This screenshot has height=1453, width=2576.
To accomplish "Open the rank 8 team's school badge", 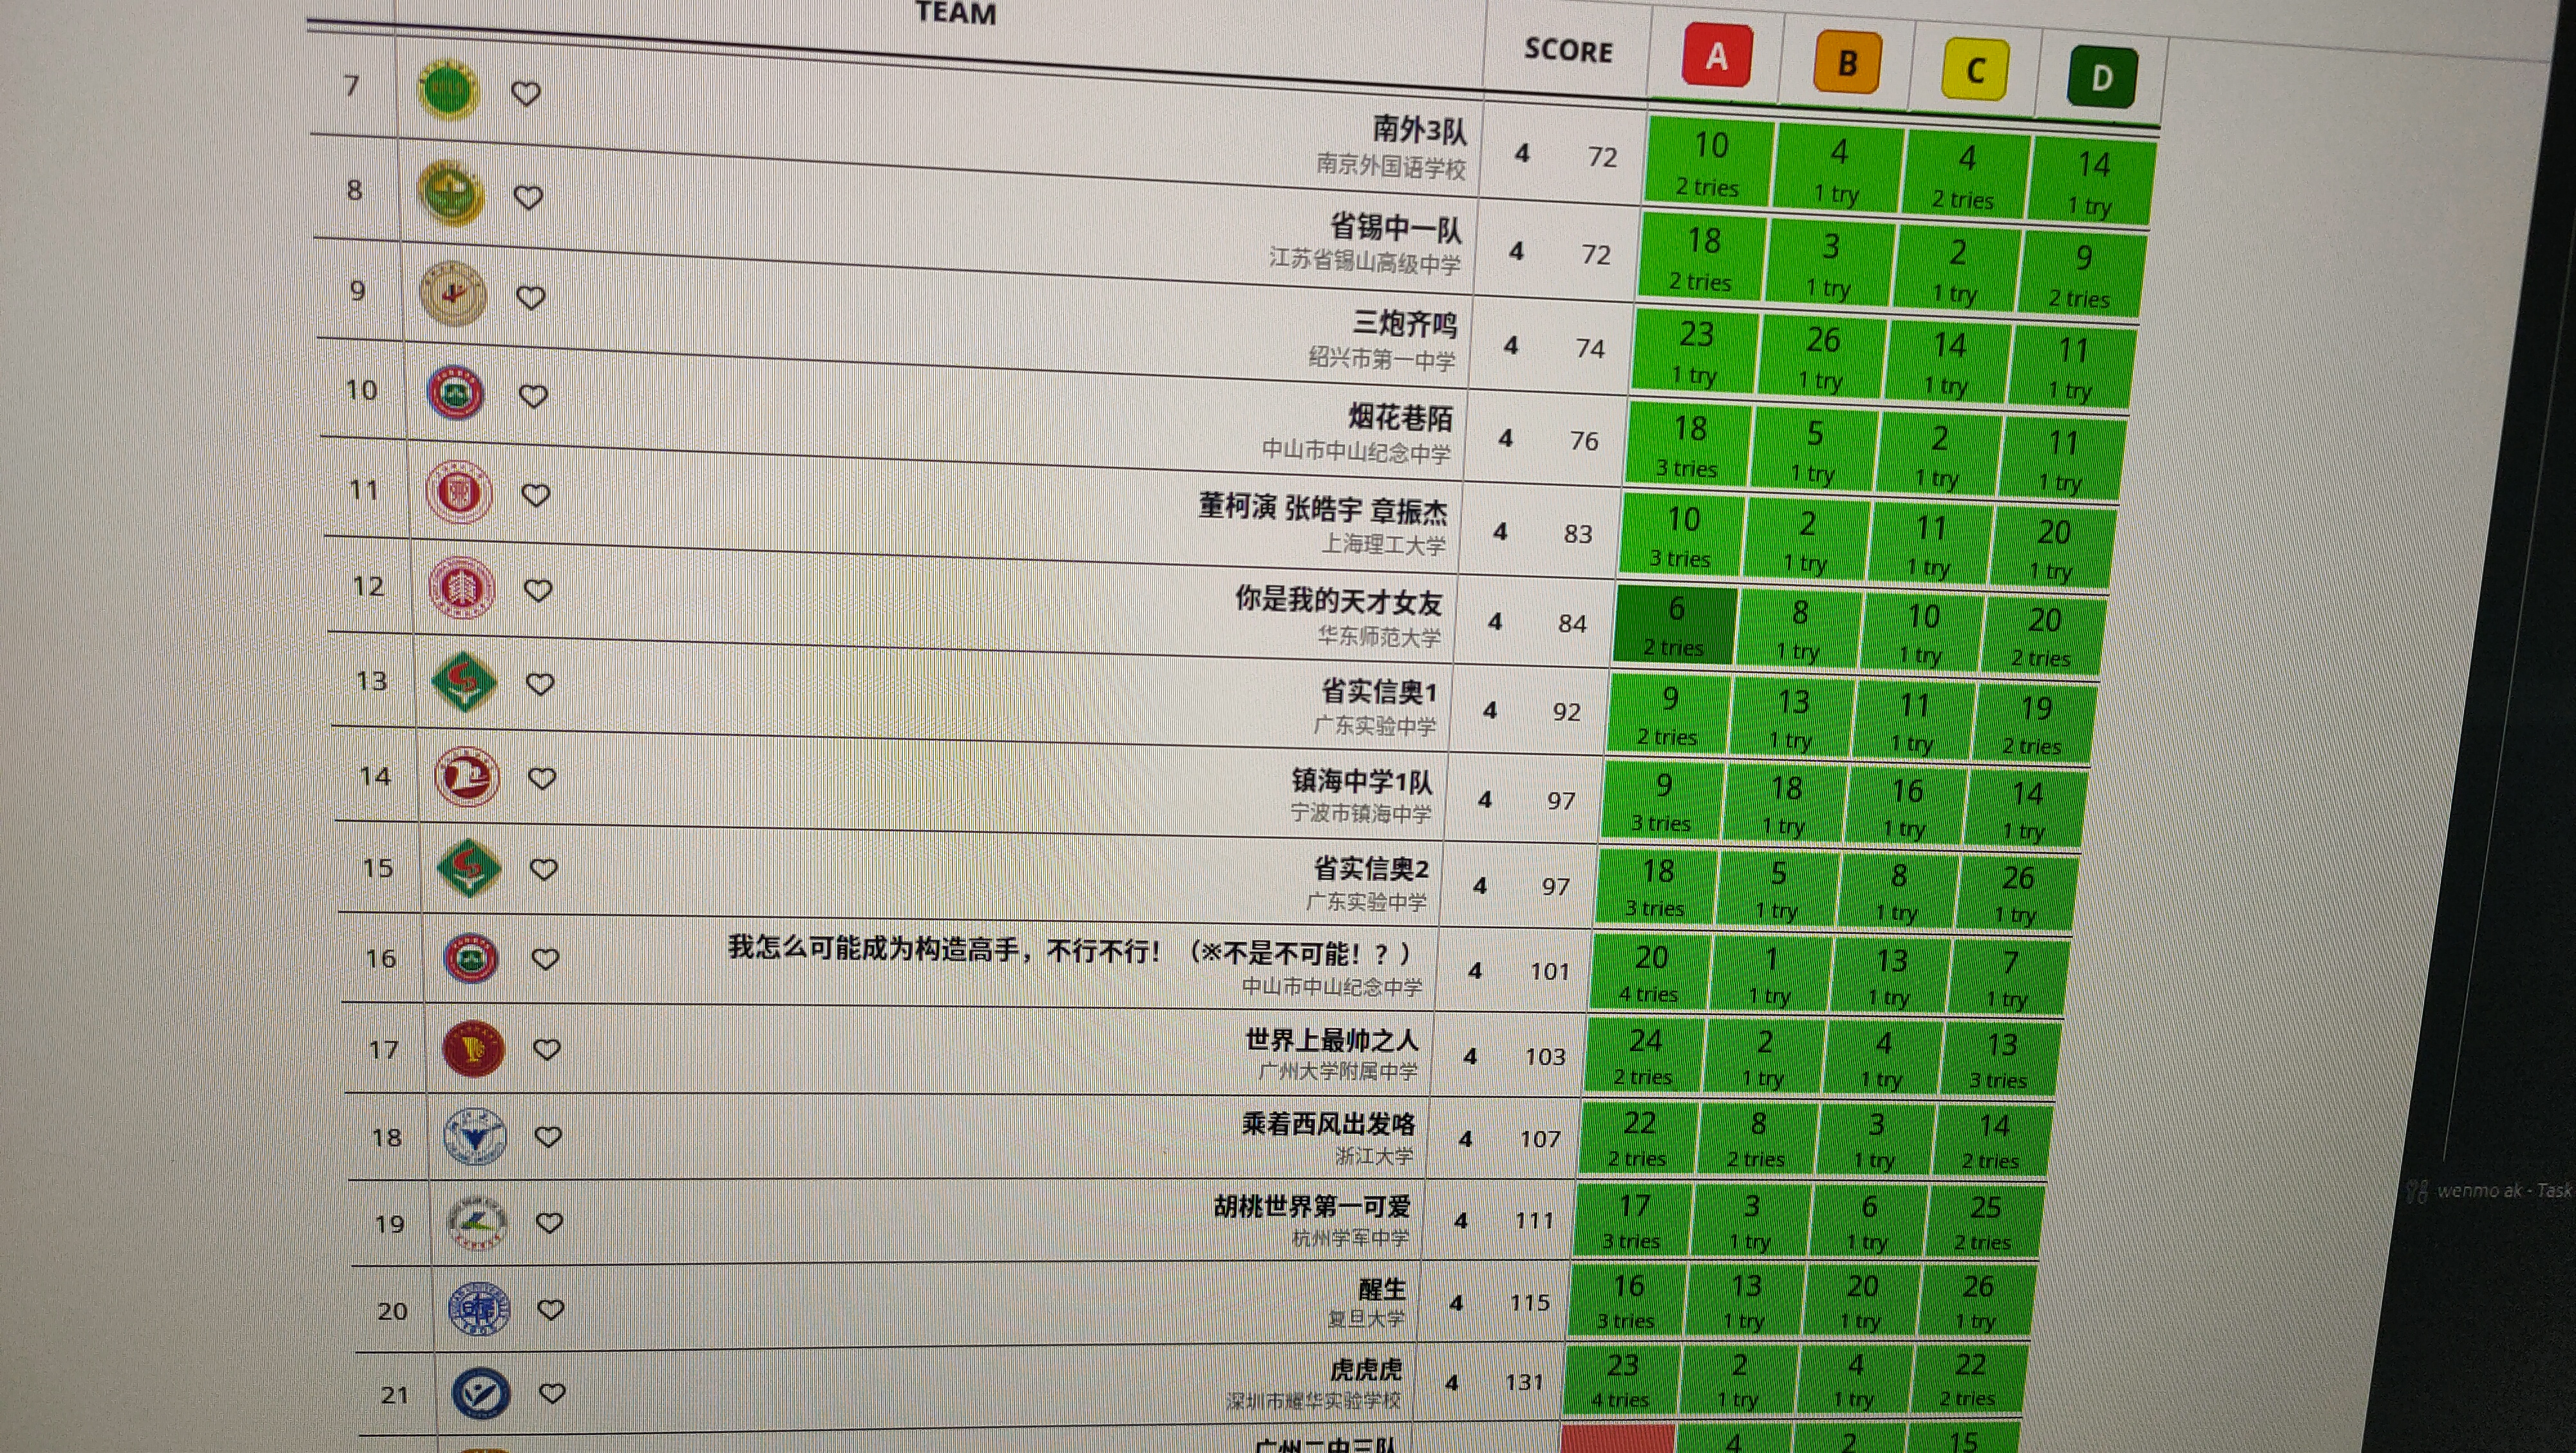I will coord(452,193).
